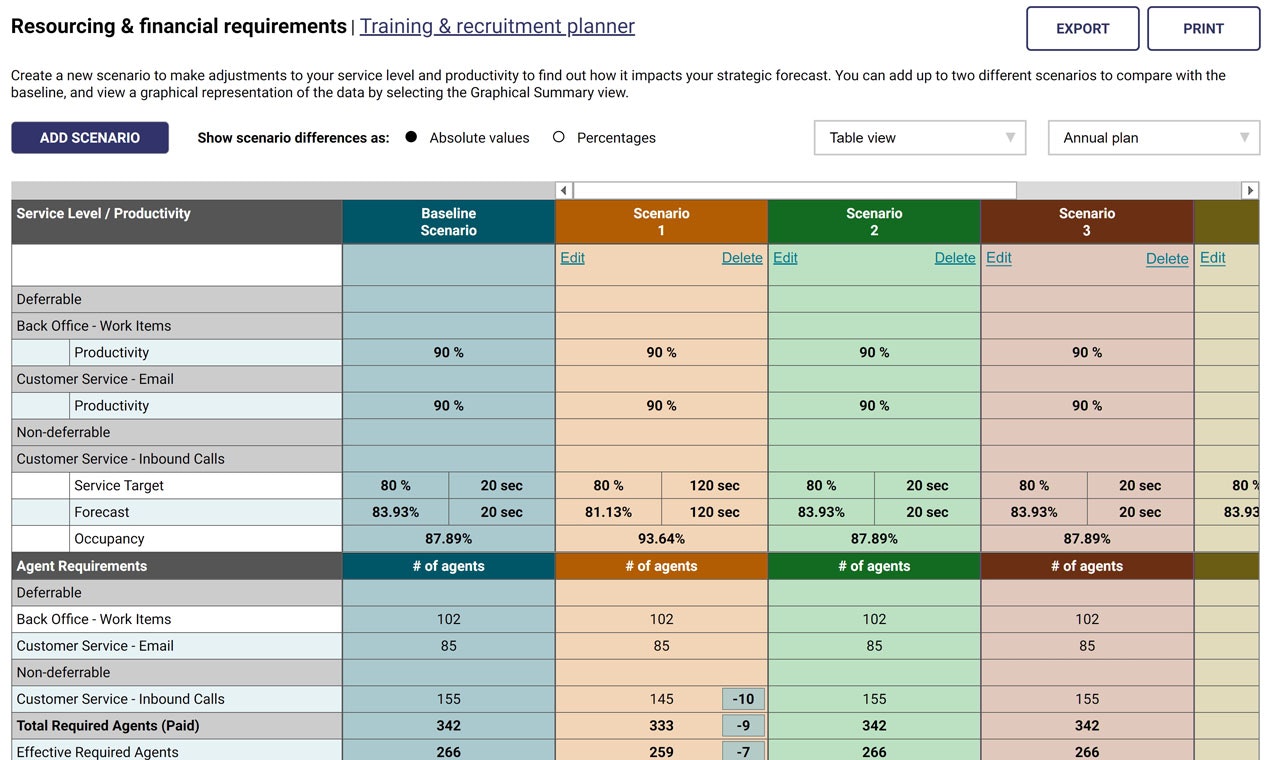The height and width of the screenshot is (760, 1270).
Task: Select Customer Service - Inbound Calls agents row
Action: [x=177, y=699]
